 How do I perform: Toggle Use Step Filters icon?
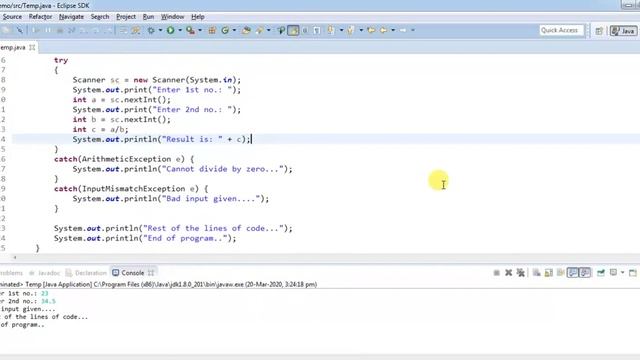tap(136, 30)
